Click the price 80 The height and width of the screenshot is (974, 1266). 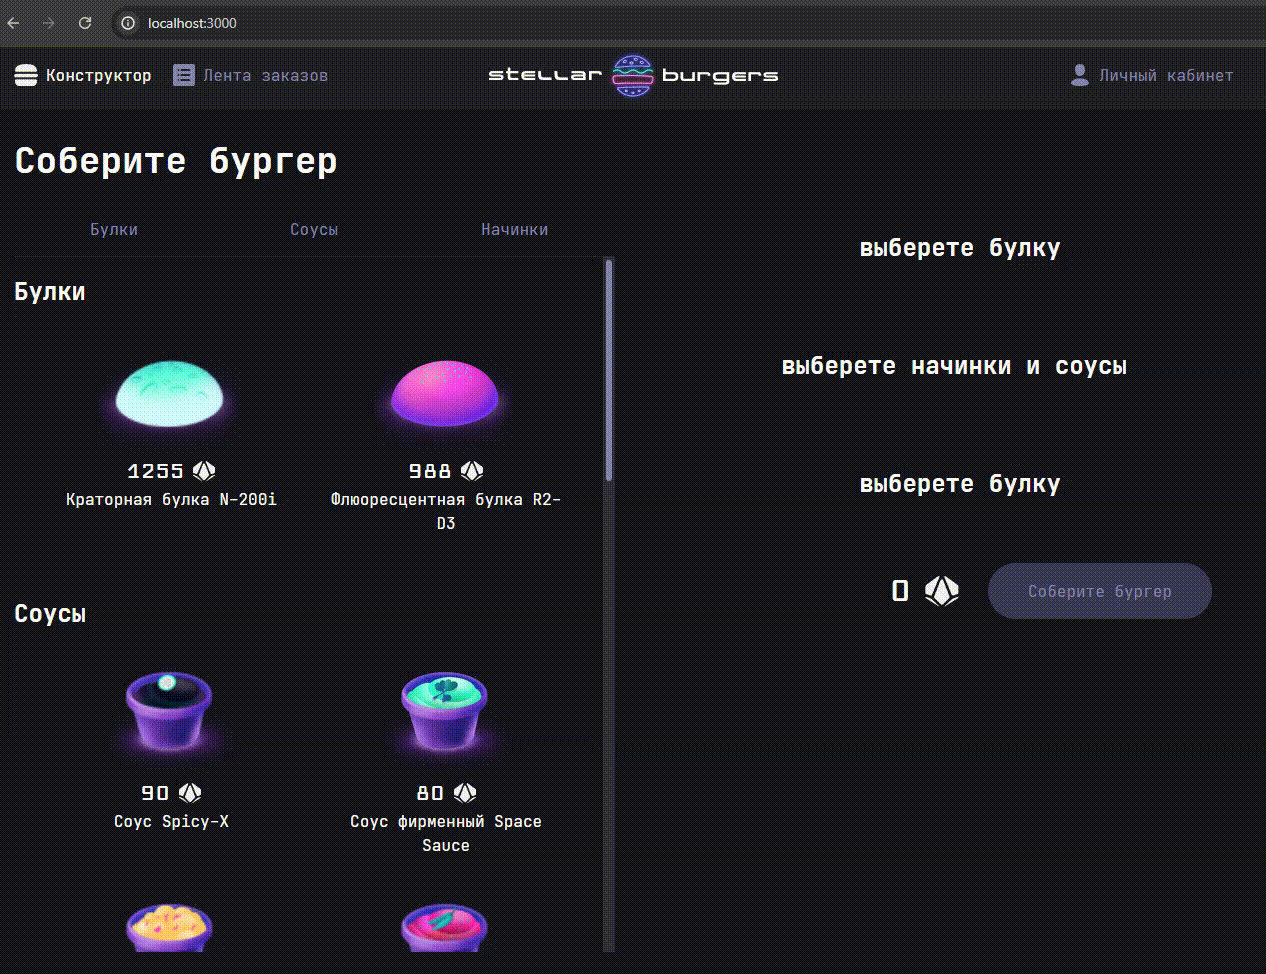pyautogui.click(x=430, y=793)
